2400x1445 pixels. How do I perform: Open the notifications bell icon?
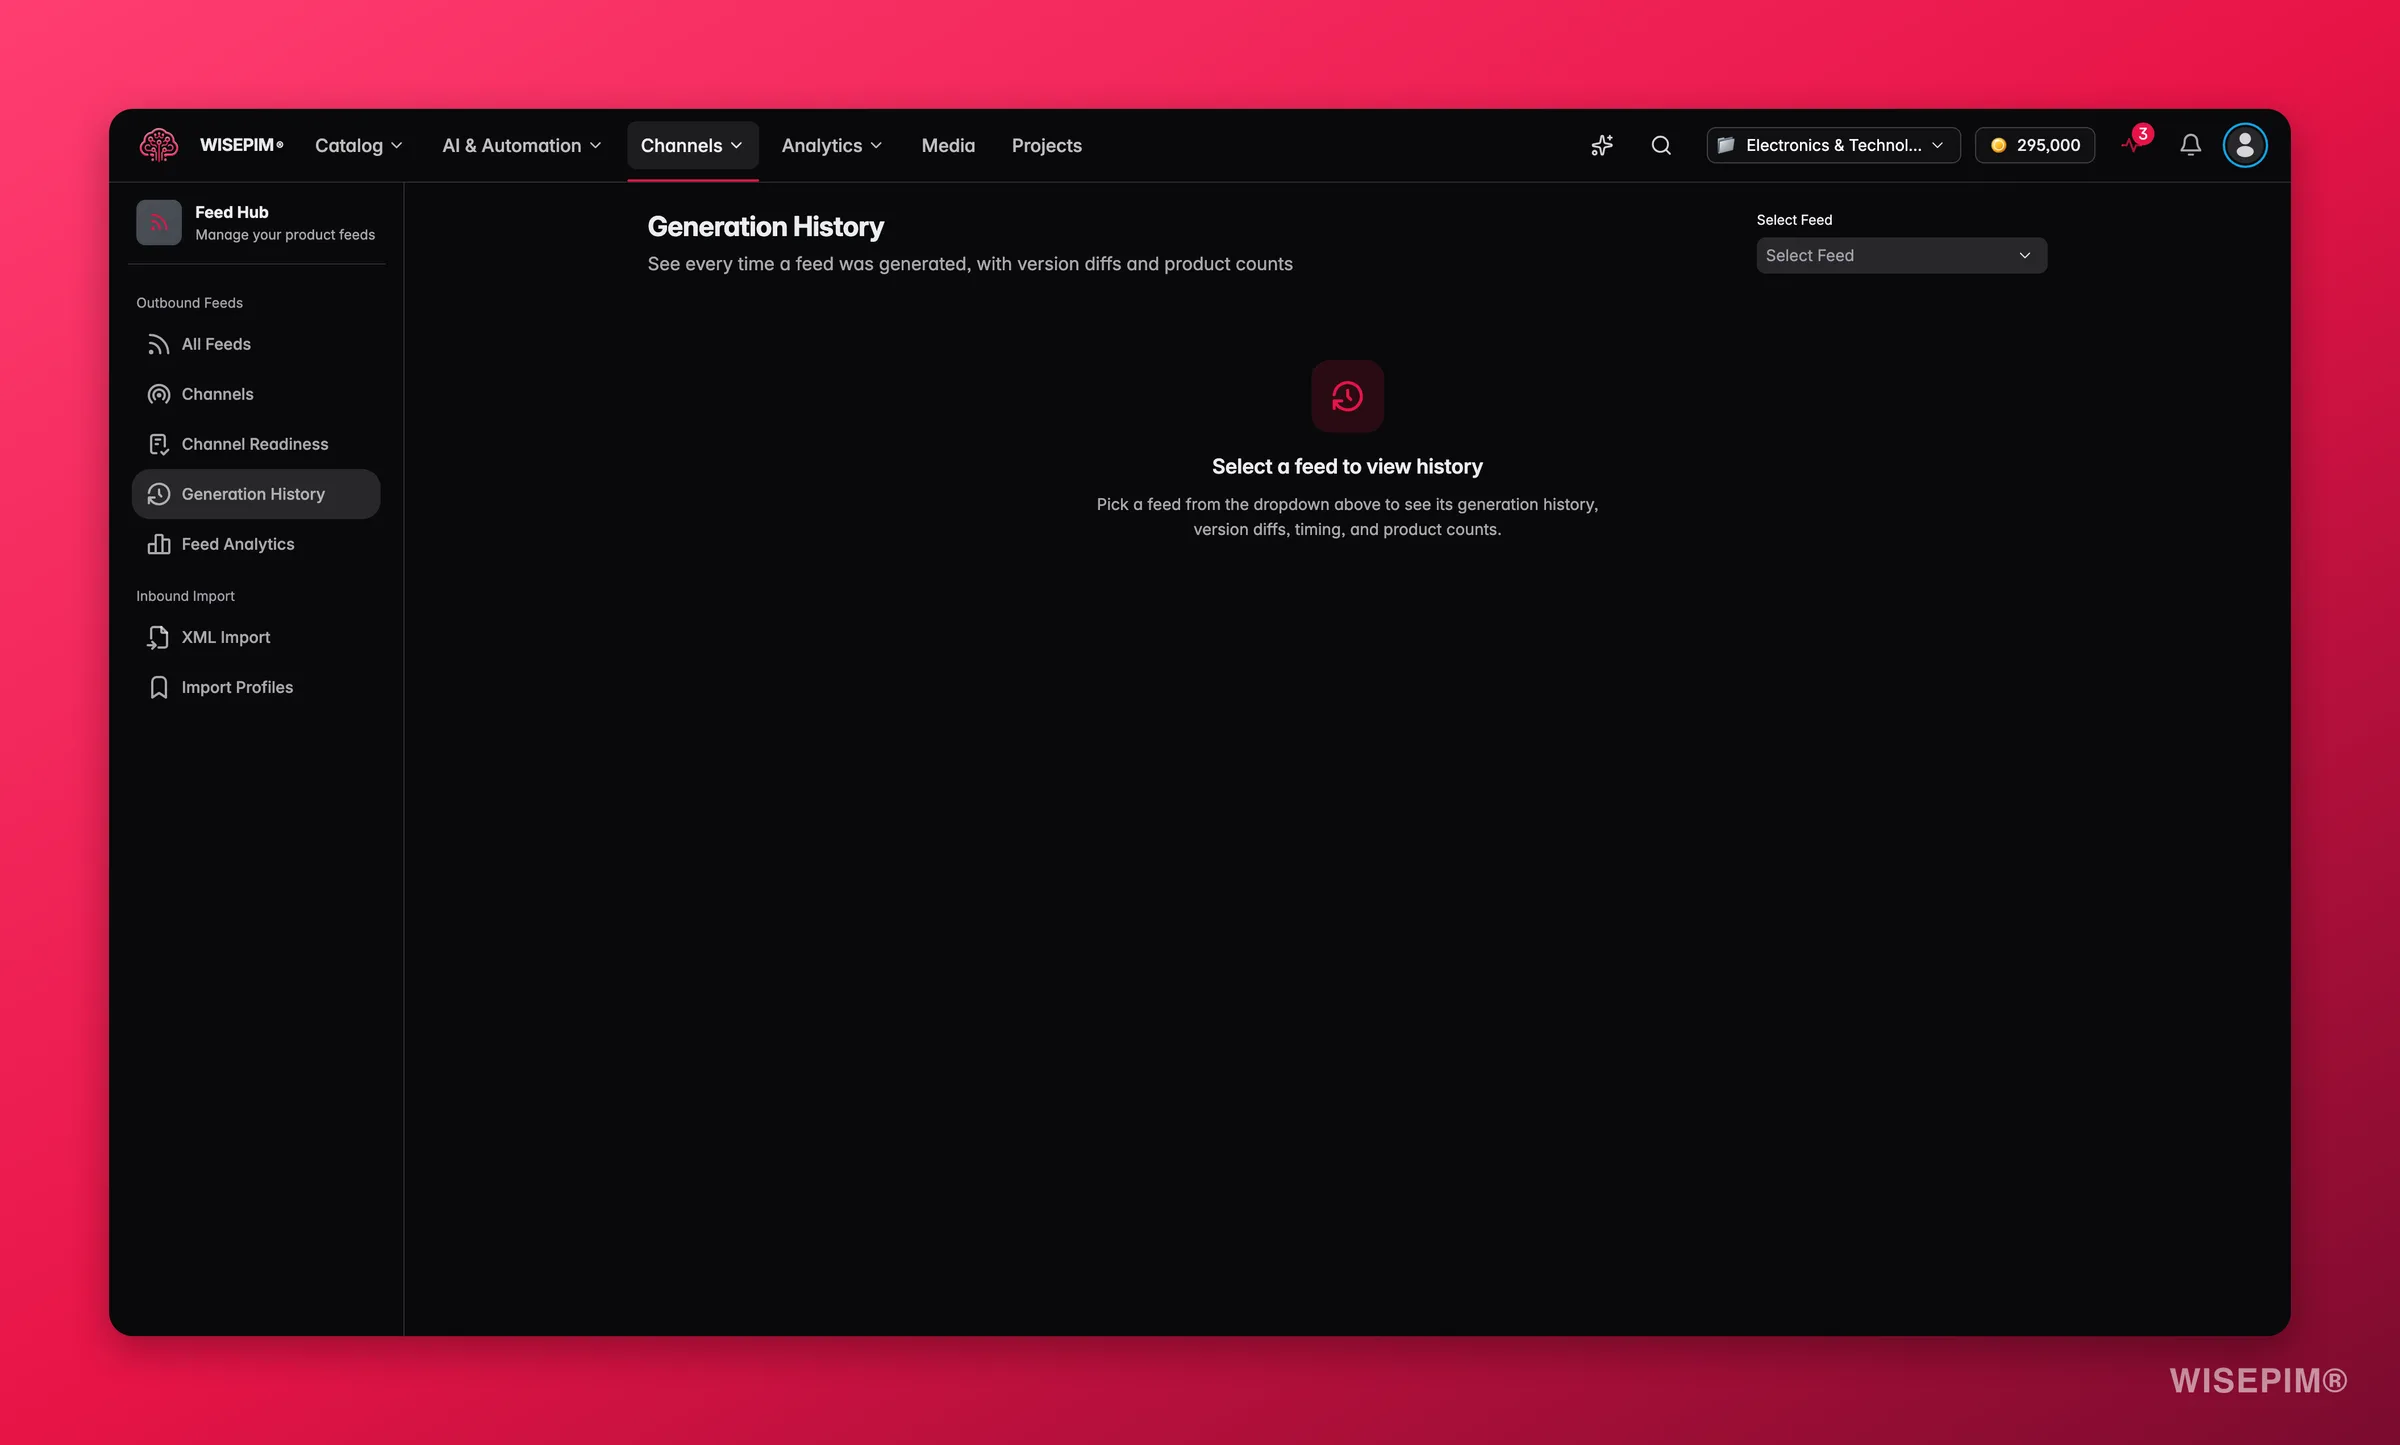click(2190, 145)
